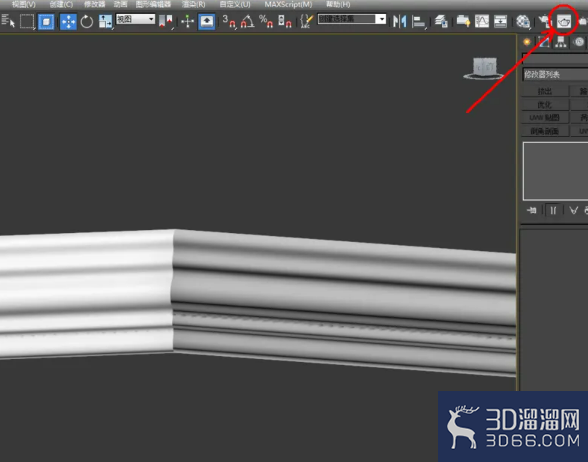Click the Pin Stack icon
The width and height of the screenshot is (588, 462).
point(531,210)
